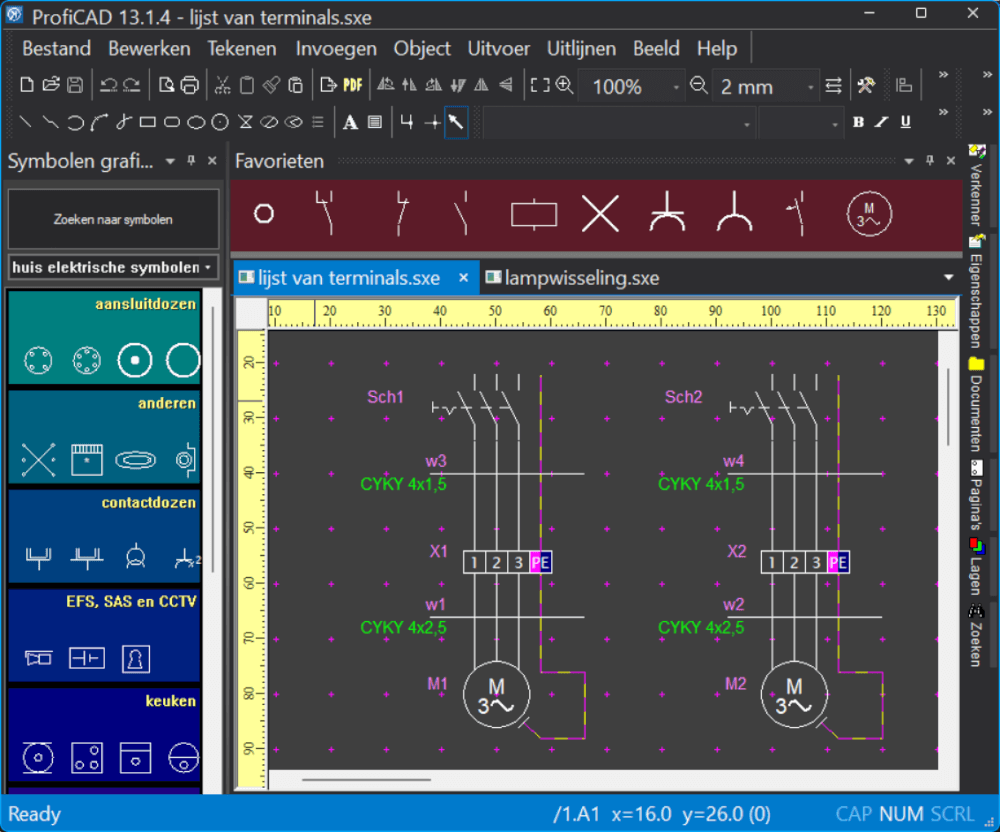This screenshot has height=832, width=1000.
Task: Open the Zoeken side panel
Action: coord(976,636)
